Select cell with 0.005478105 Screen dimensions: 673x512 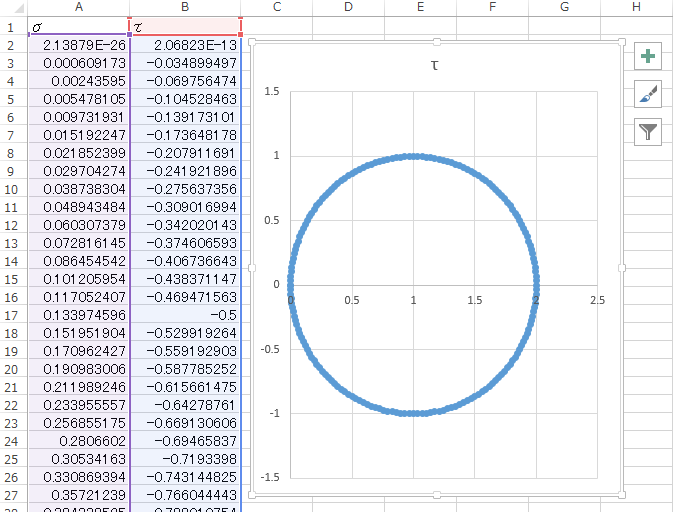79,99
